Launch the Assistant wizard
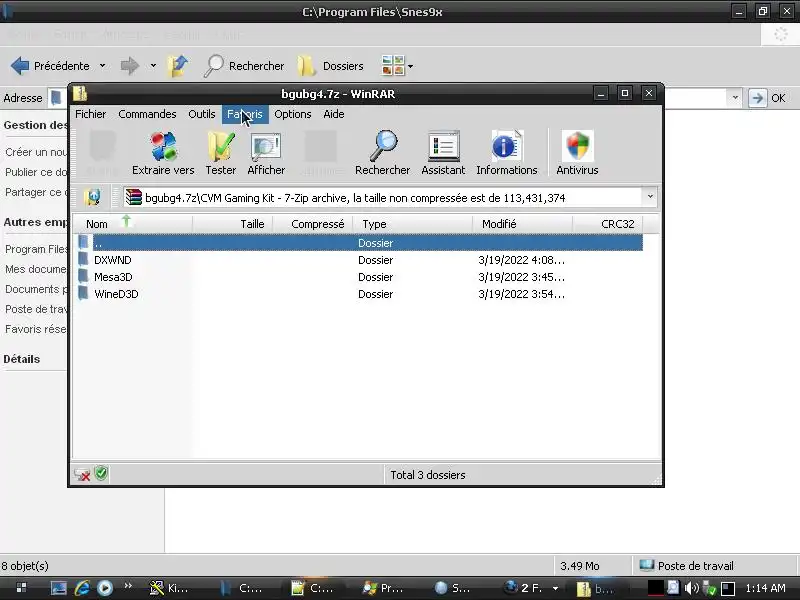The image size is (800, 600). (443, 153)
